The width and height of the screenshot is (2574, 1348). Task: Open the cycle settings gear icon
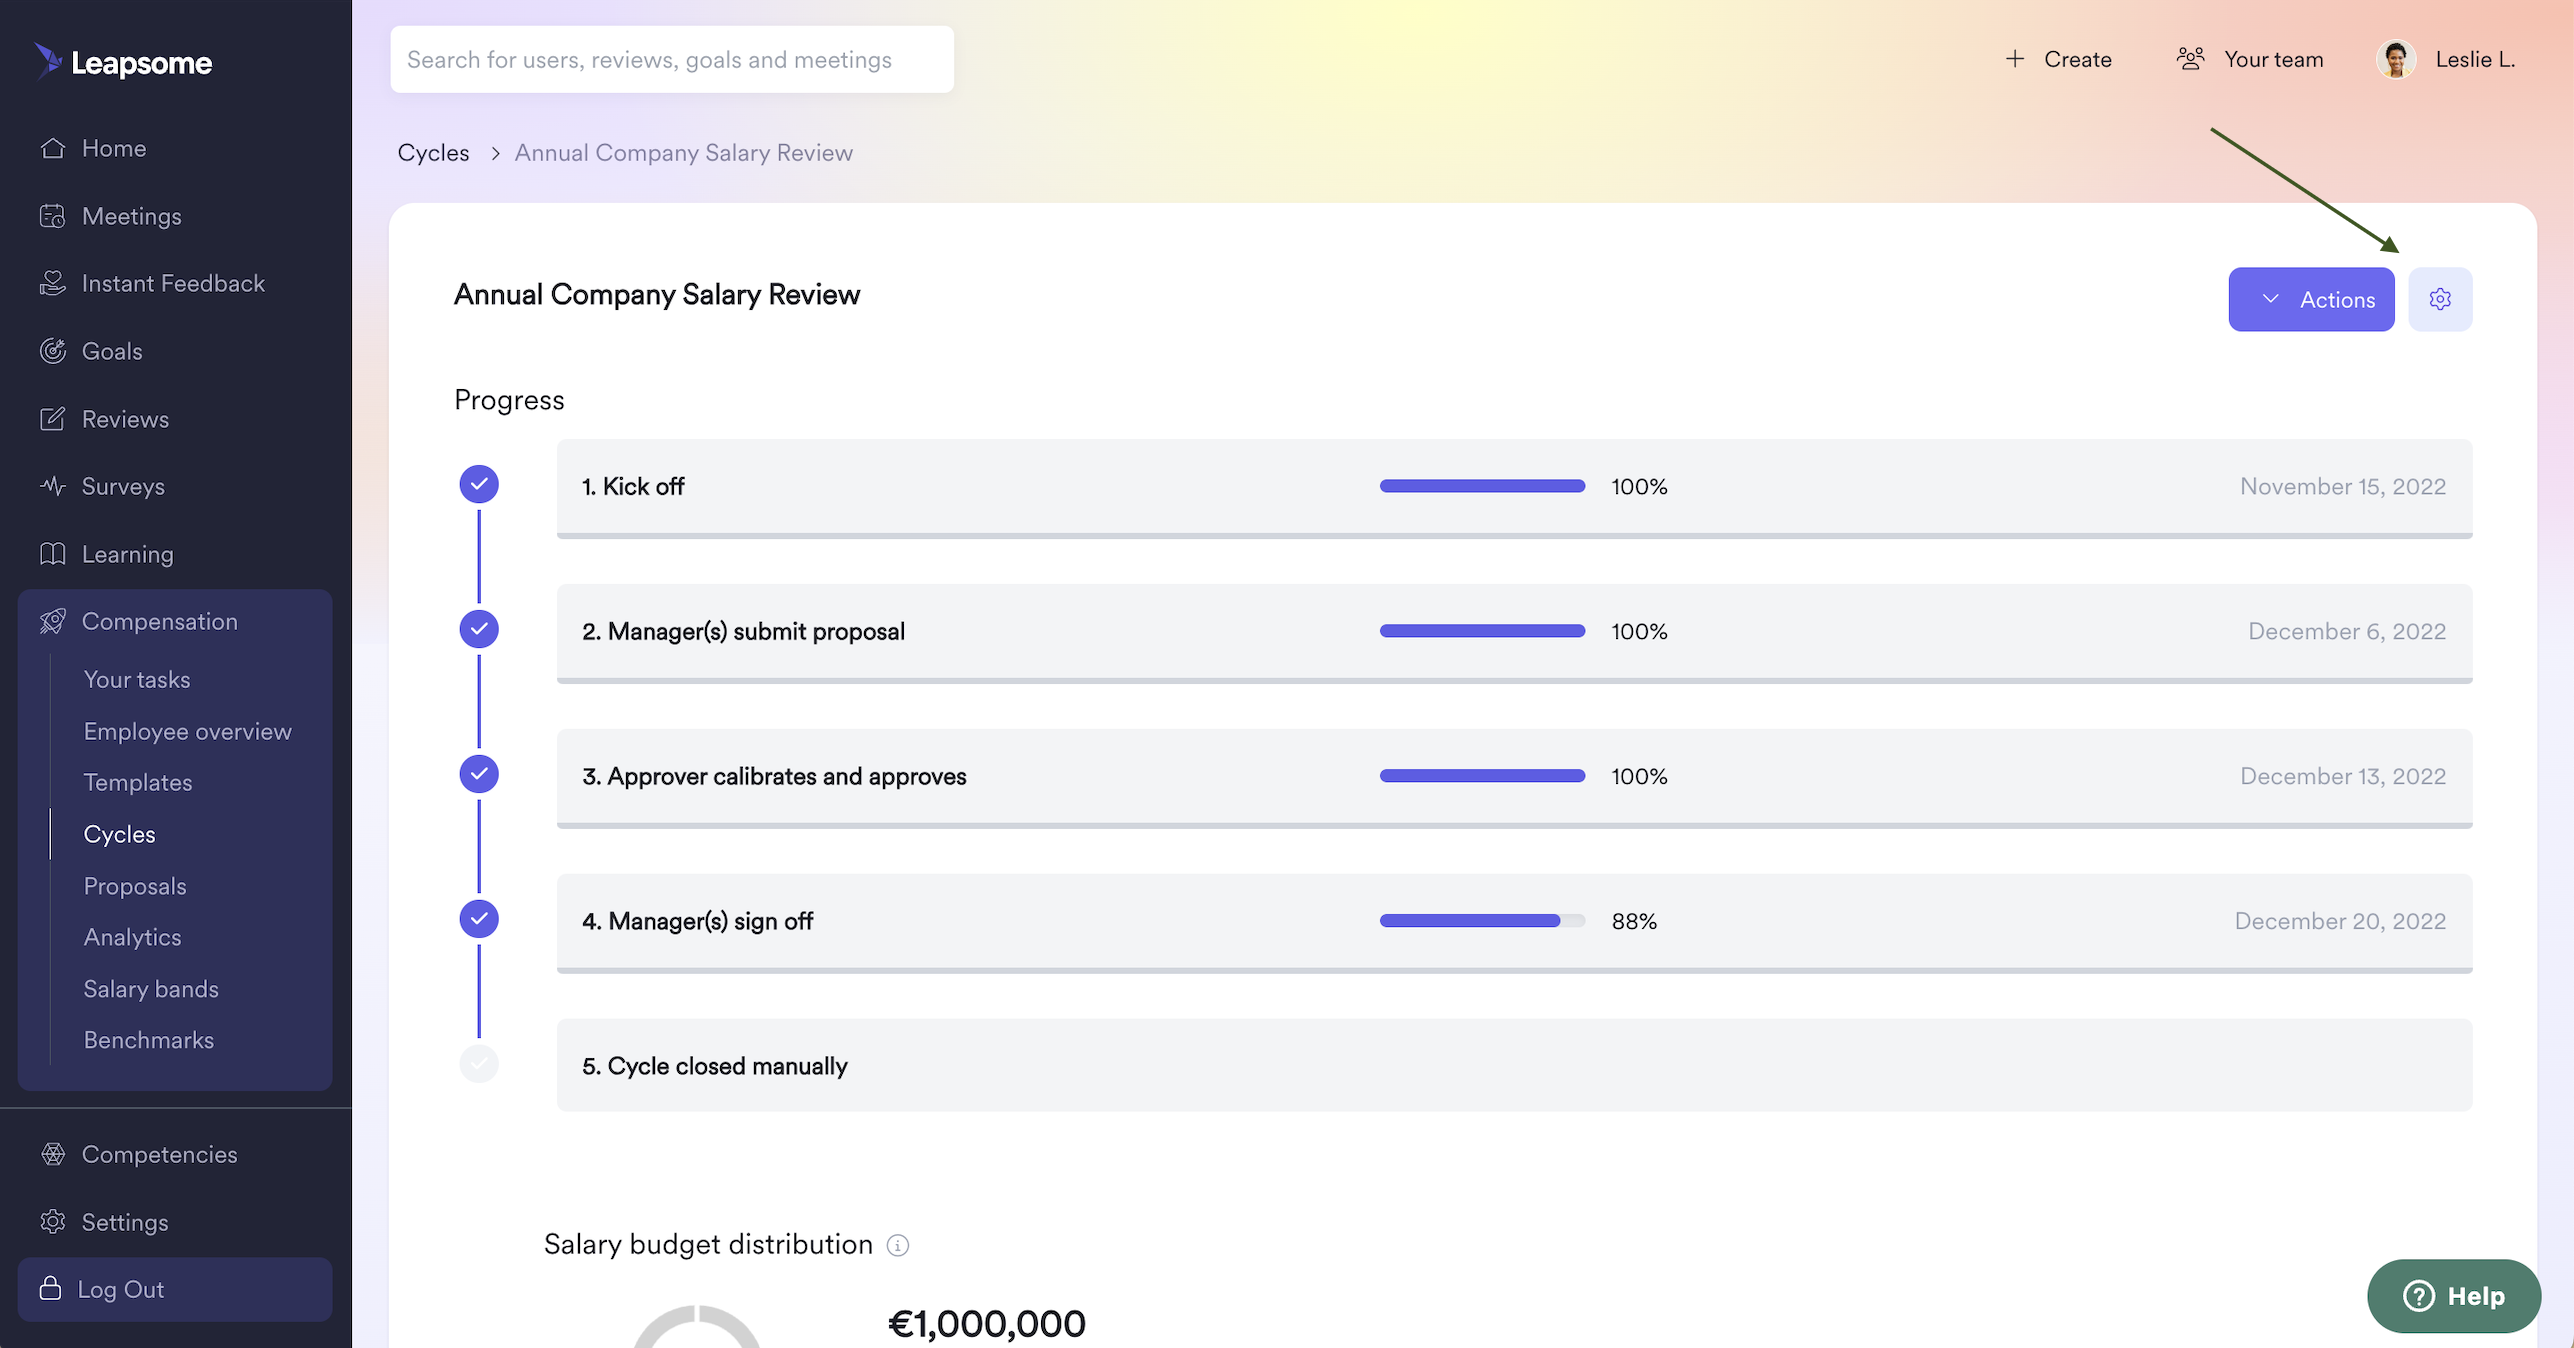pyautogui.click(x=2439, y=299)
